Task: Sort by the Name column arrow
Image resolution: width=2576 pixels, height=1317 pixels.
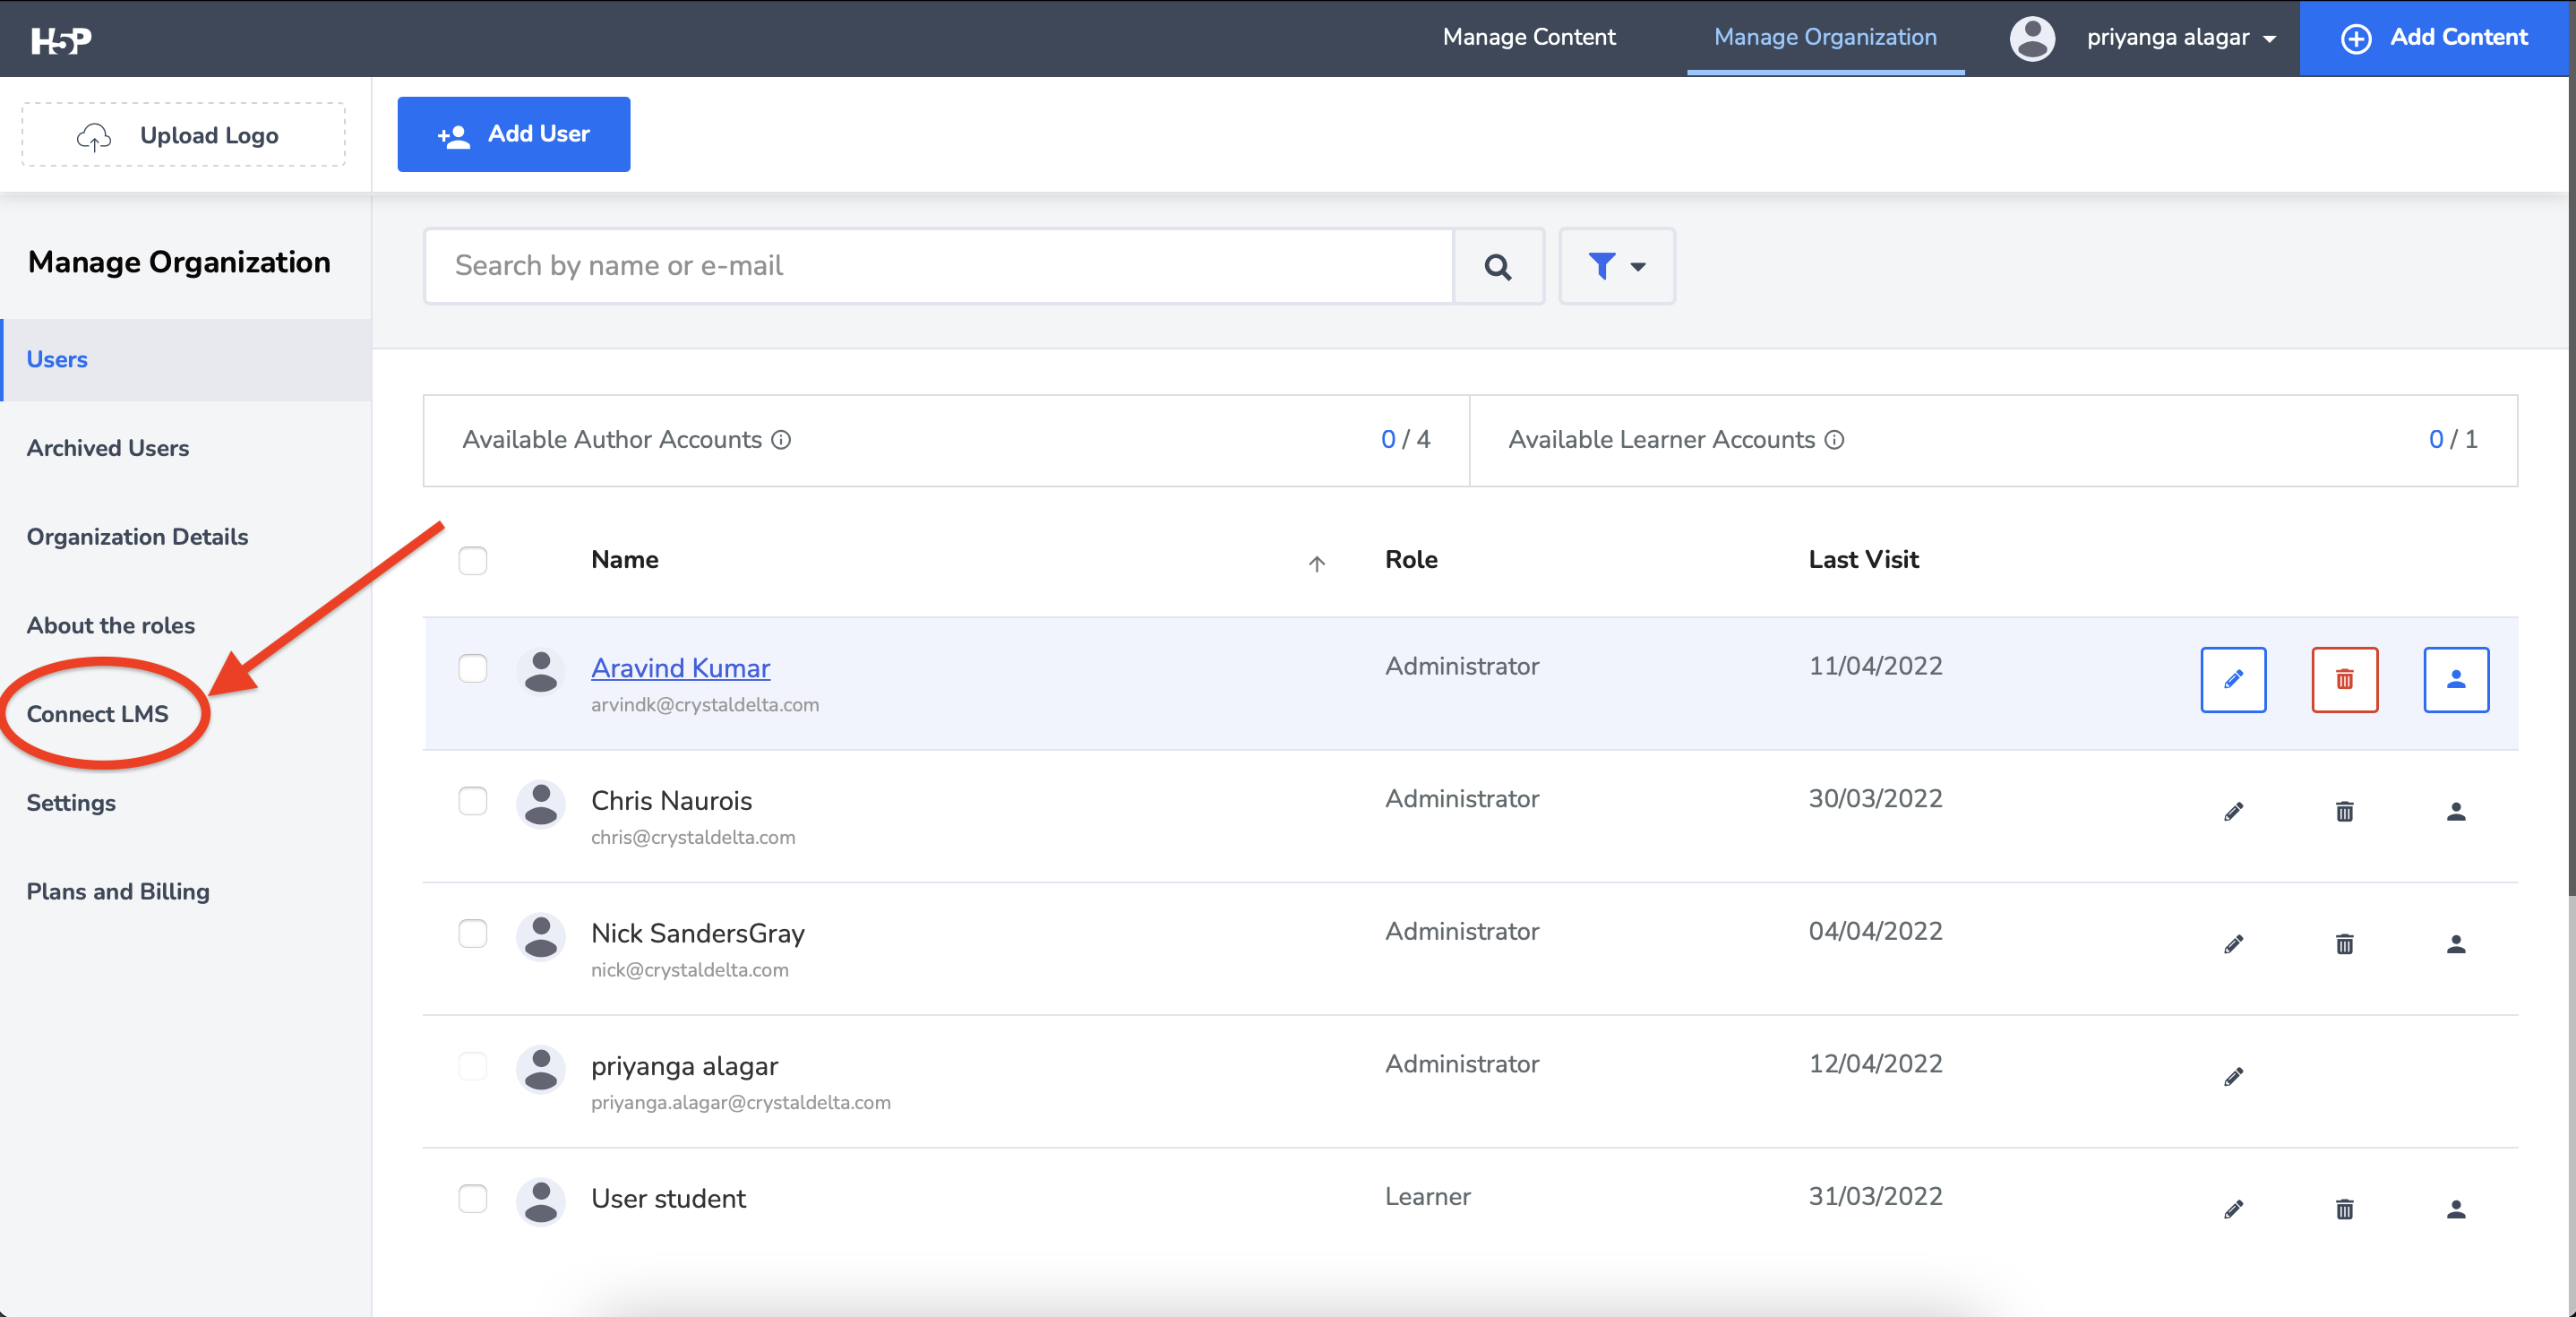Action: (x=1316, y=563)
